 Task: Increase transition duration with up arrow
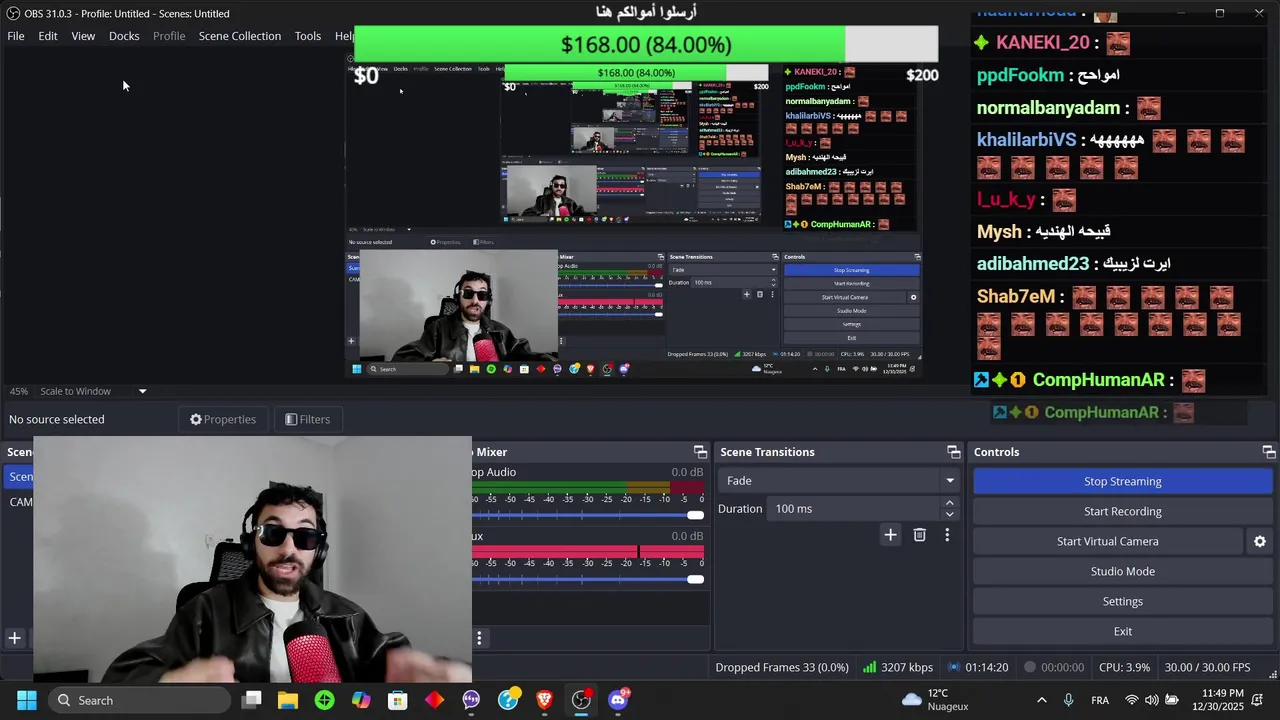click(949, 503)
